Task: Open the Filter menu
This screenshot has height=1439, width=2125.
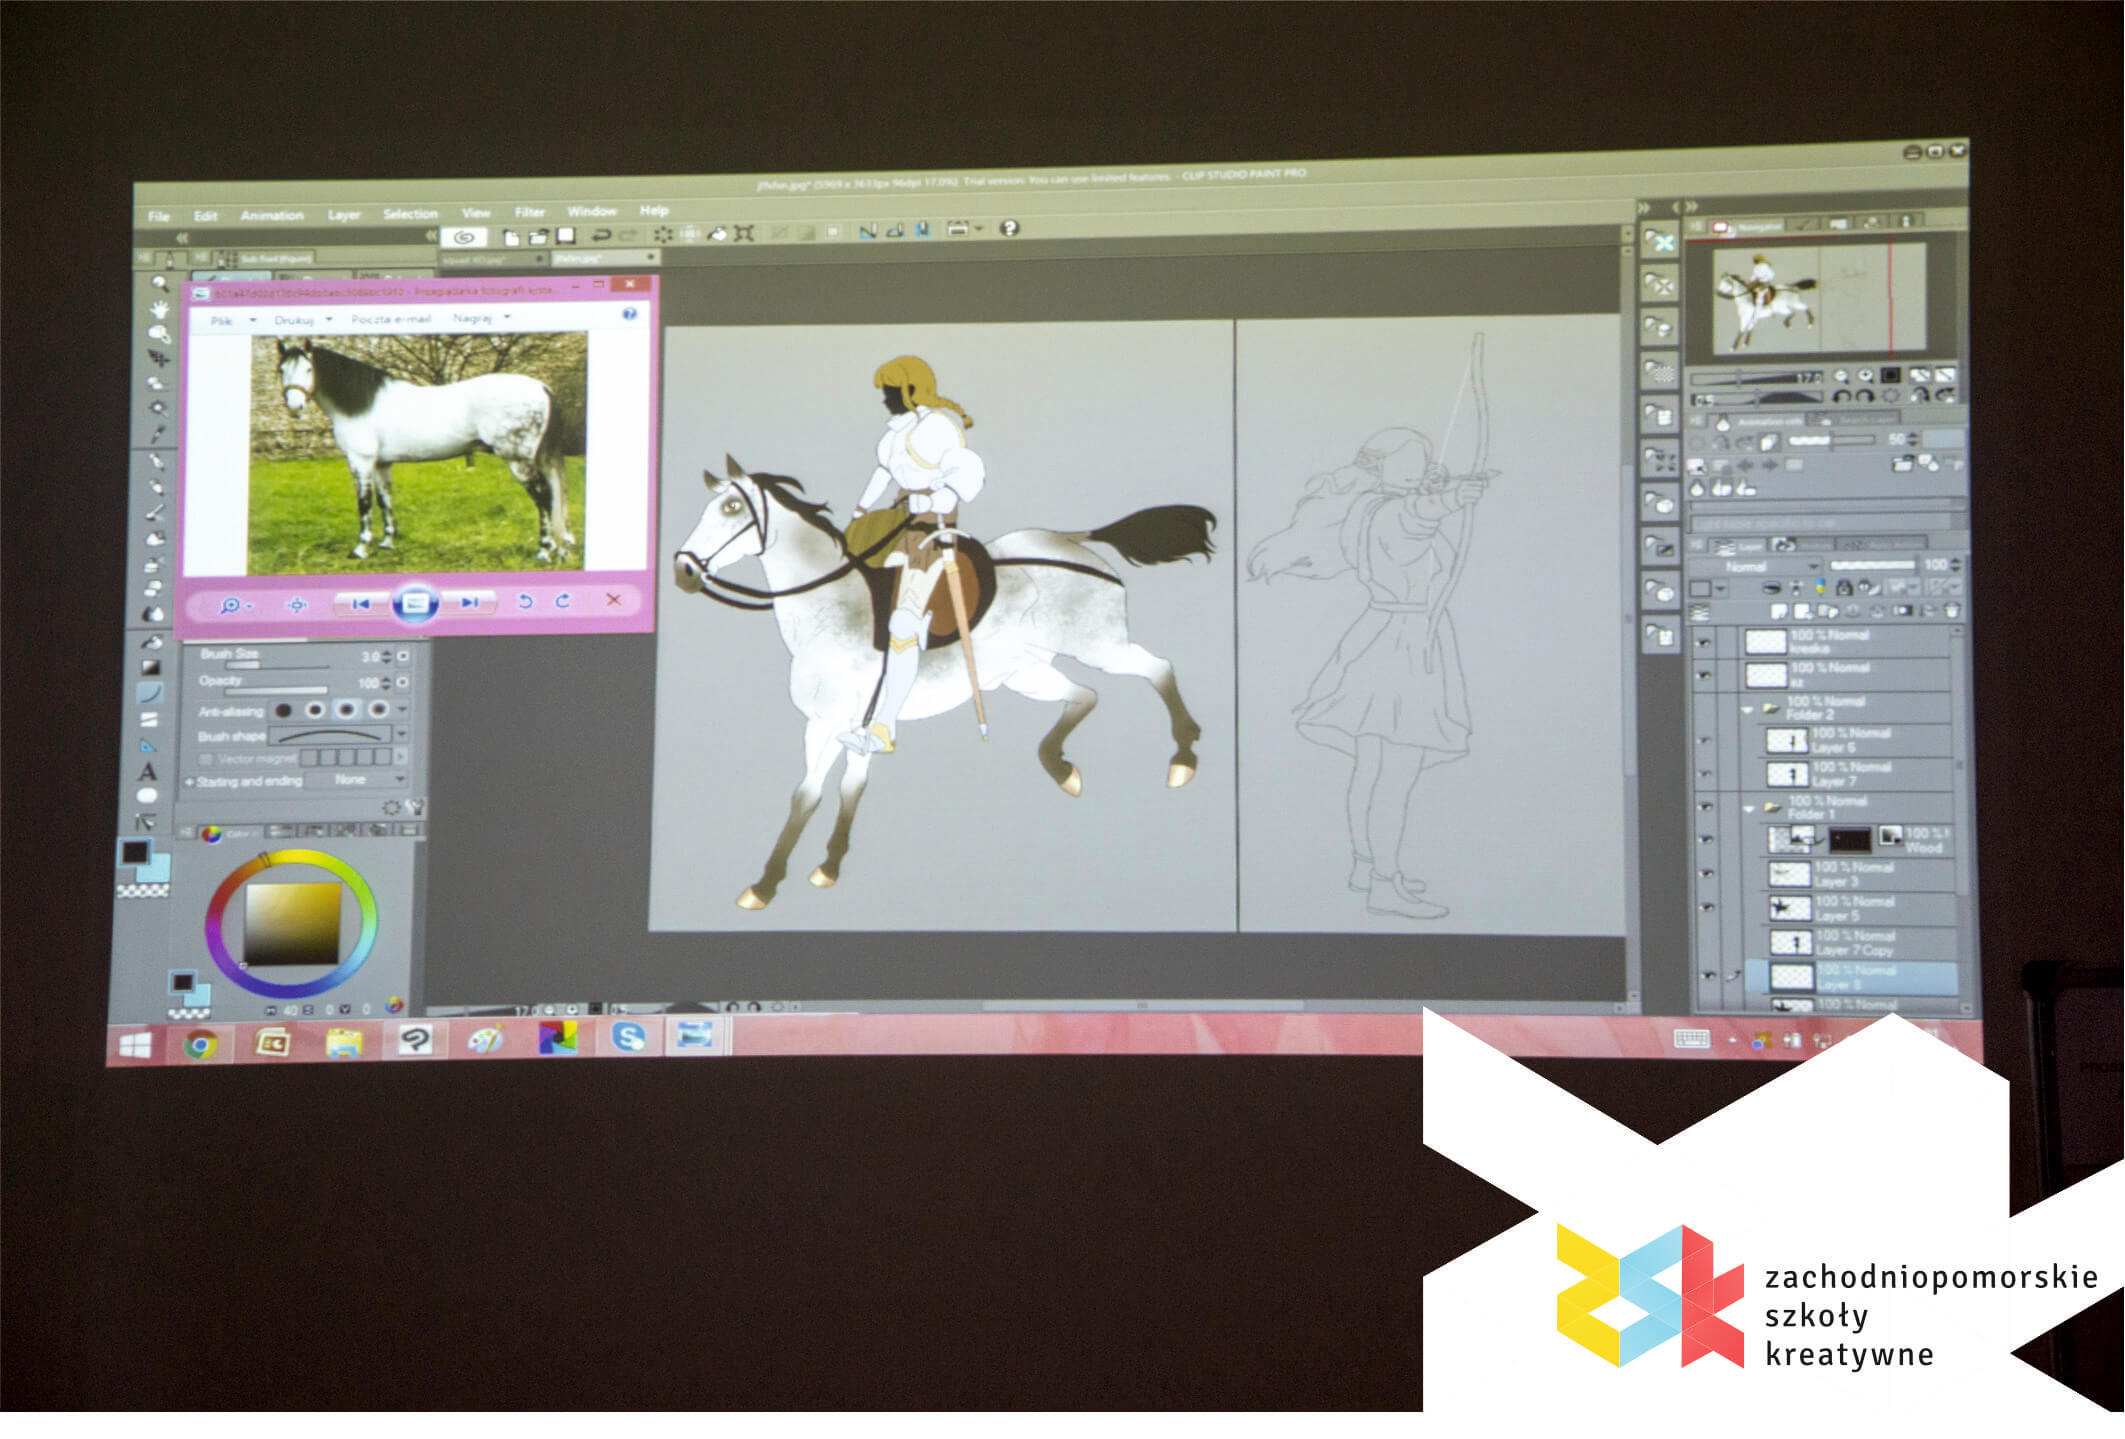Action: [x=530, y=212]
